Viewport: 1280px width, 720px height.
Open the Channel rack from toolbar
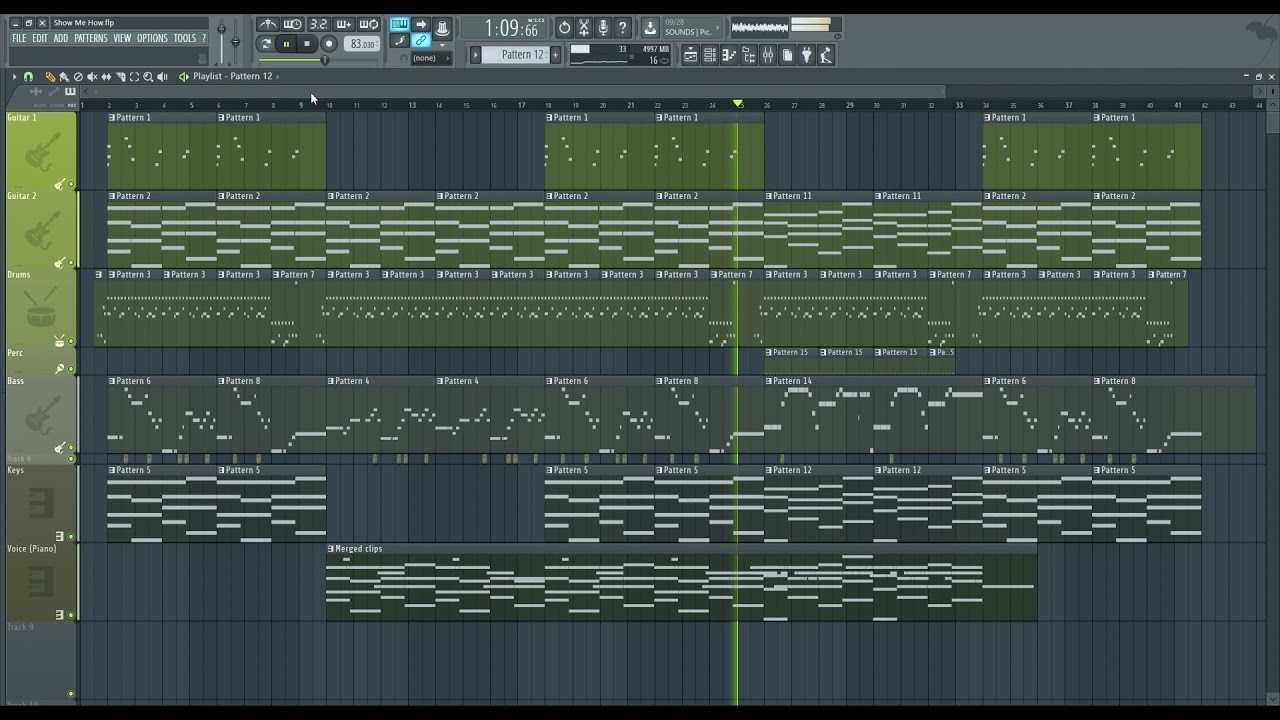710,55
